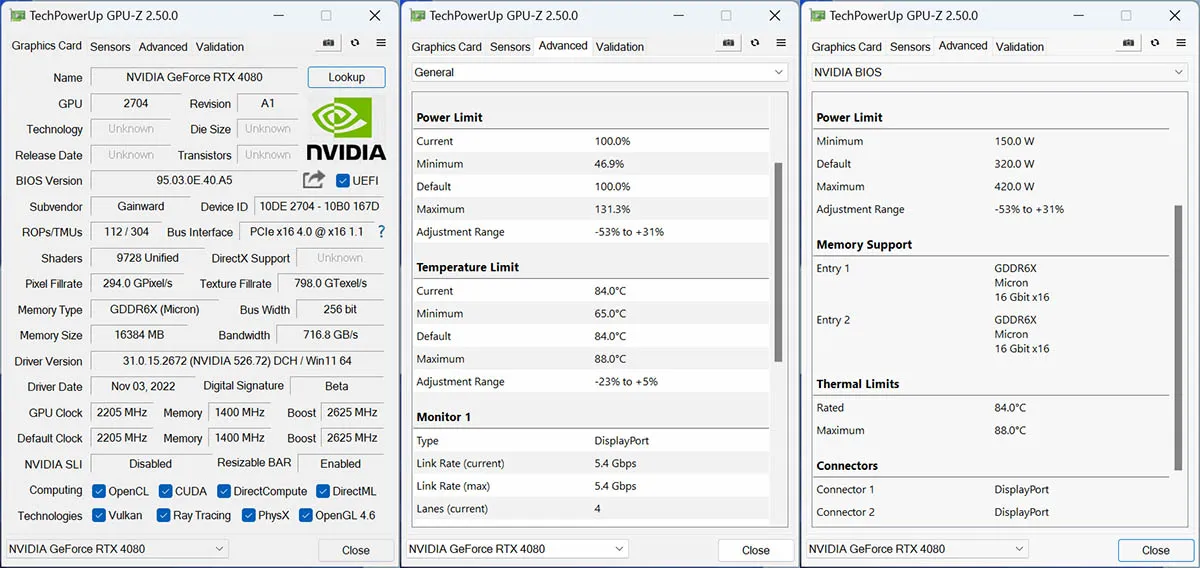This screenshot has width=1200, height=568.
Task: Toggle the OpenCL checkbox
Action: 99,491
